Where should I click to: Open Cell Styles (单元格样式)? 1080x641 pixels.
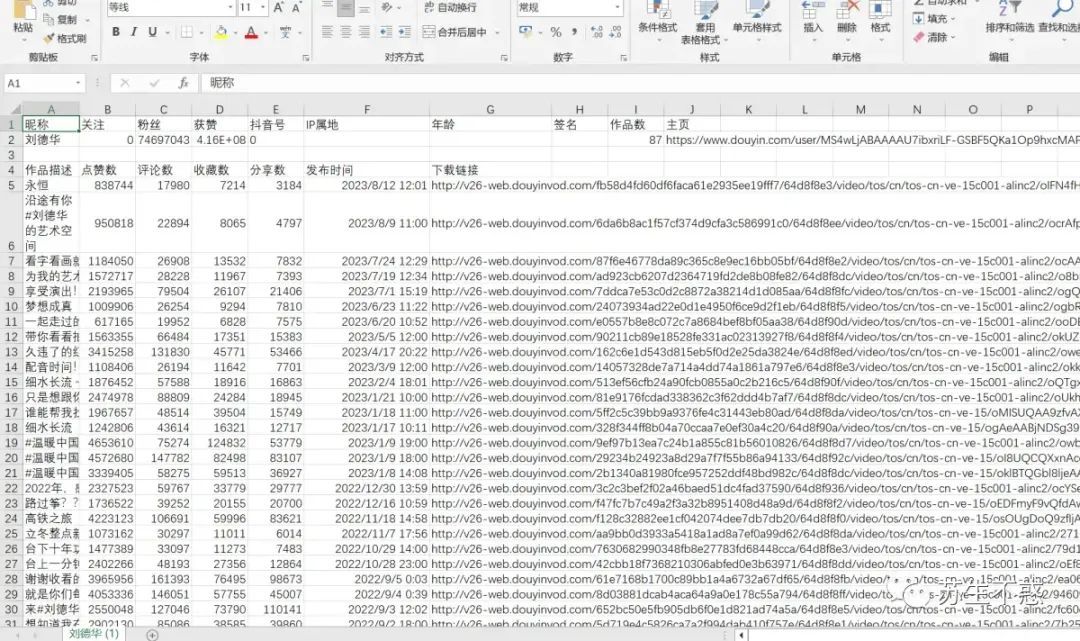757,22
